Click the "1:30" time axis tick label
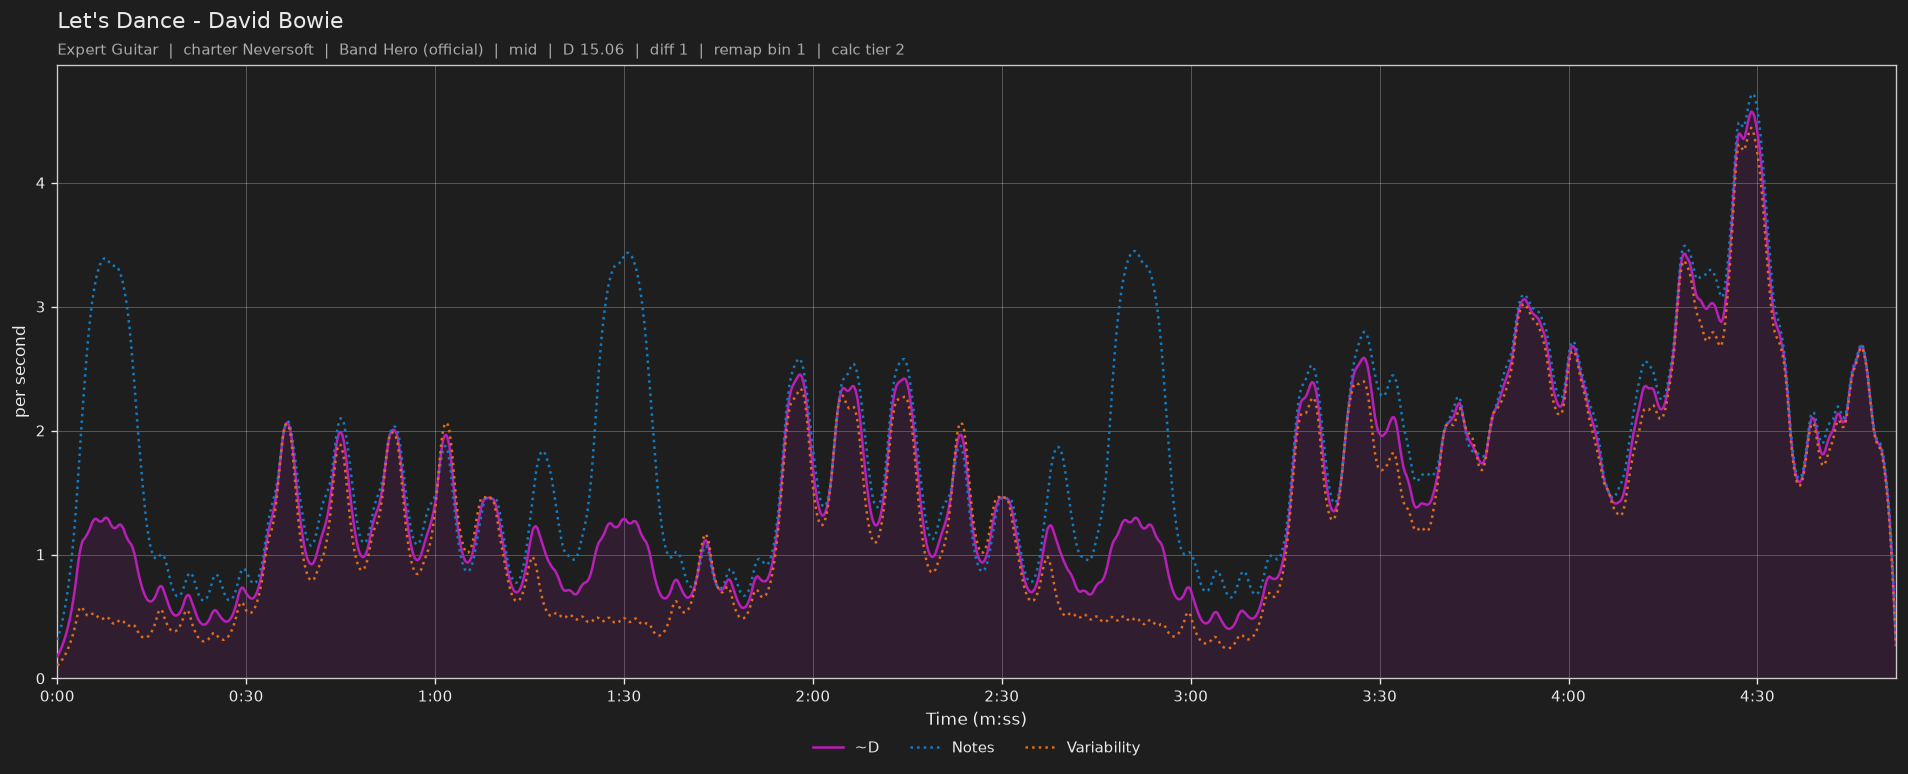Image resolution: width=1908 pixels, height=774 pixels. click(624, 697)
